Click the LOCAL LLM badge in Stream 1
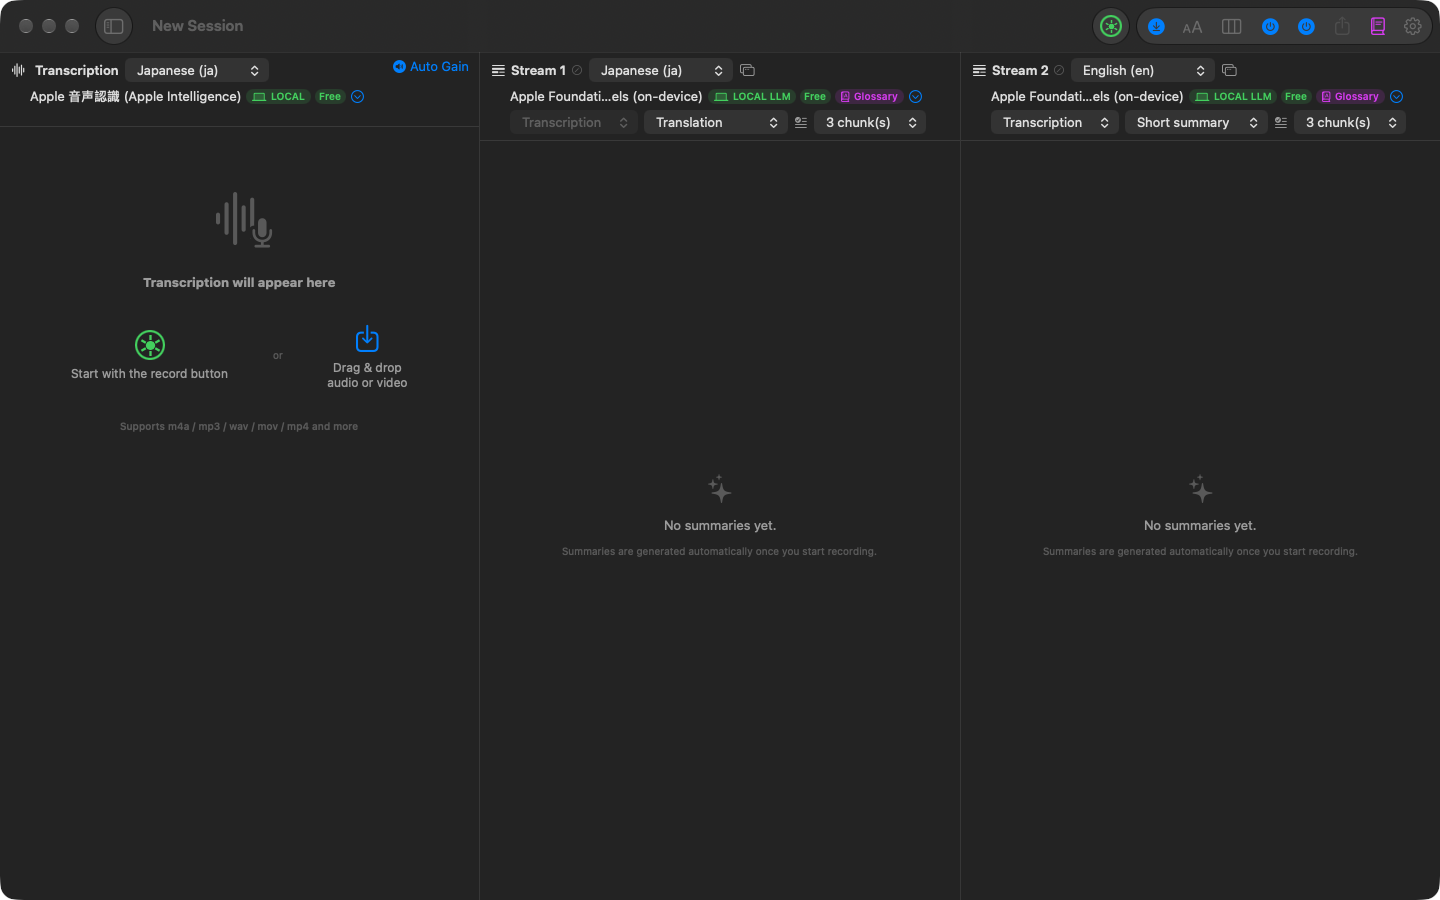This screenshot has height=900, width=1440. pos(752,97)
